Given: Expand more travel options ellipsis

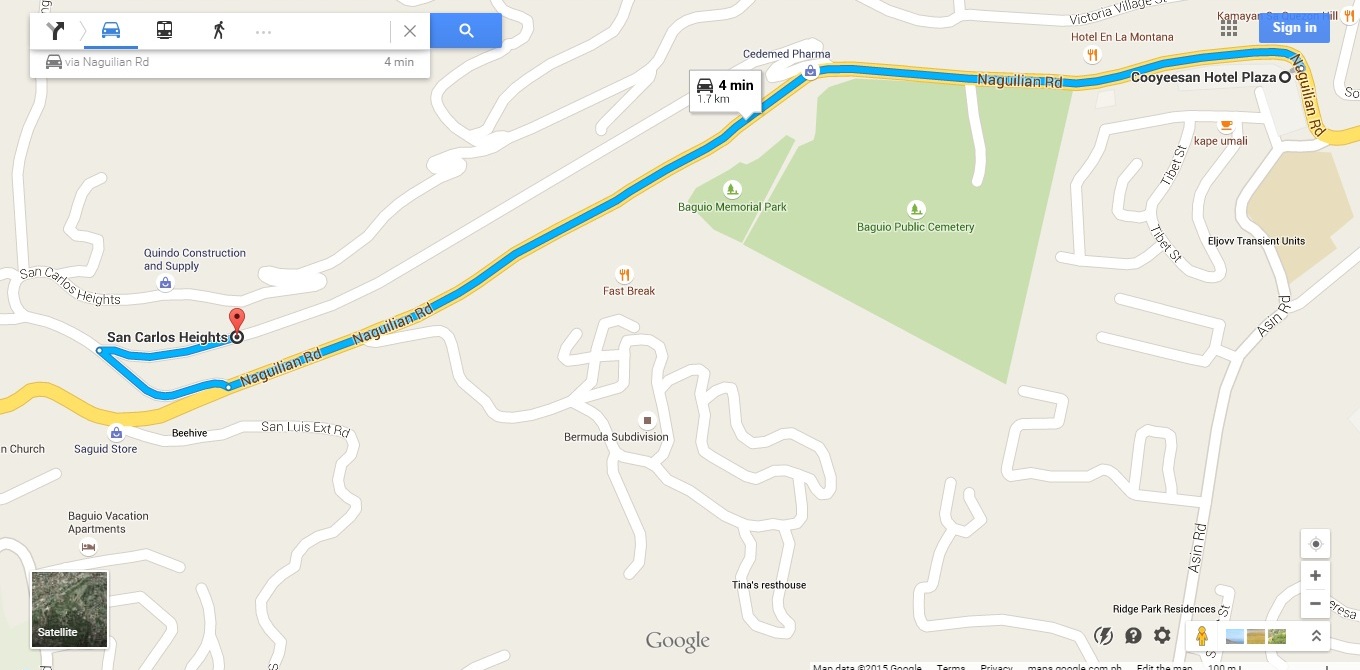Looking at the screenshot, I should click(x=263, y=32).
